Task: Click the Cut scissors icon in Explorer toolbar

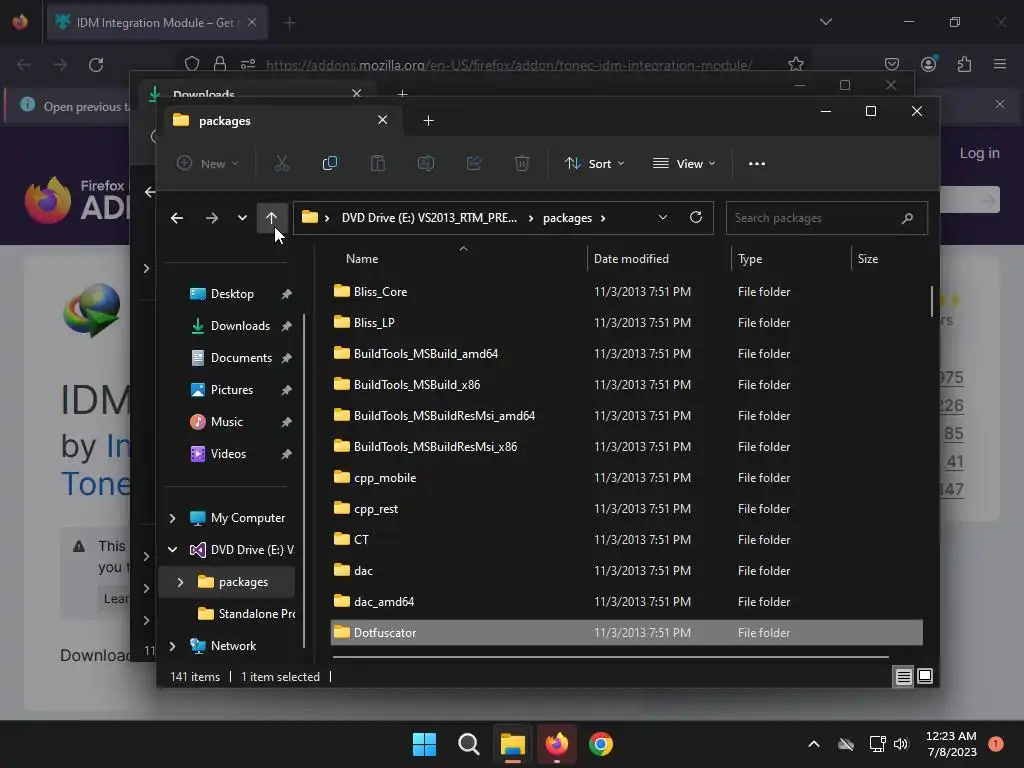Action: coord(281,163)
